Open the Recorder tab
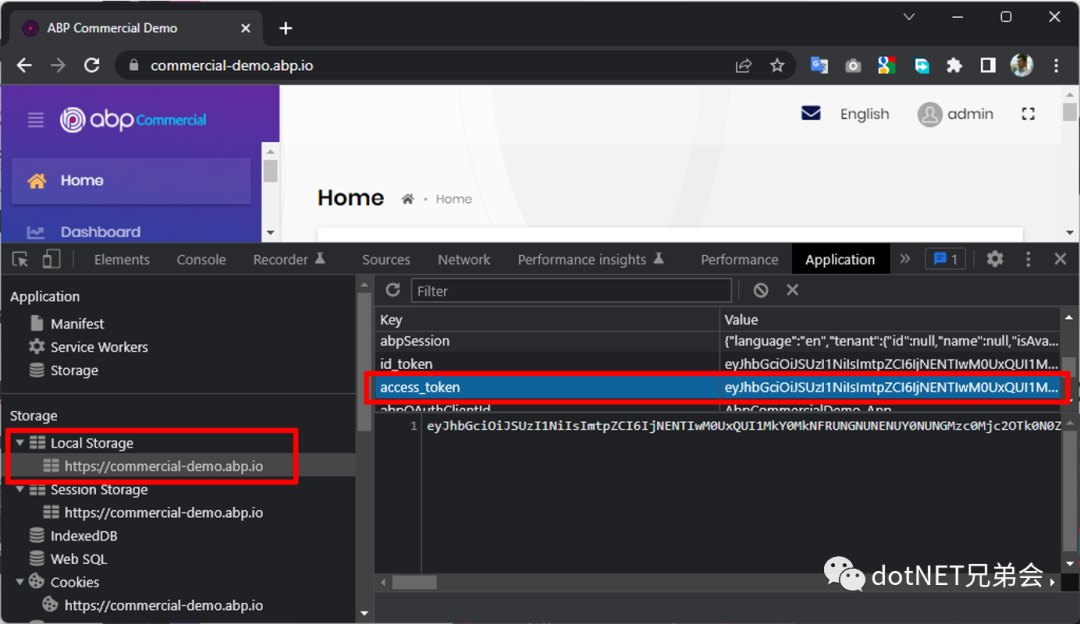Screen dimensions: 1080x624 pyautogui.click(x=289, y=260)
